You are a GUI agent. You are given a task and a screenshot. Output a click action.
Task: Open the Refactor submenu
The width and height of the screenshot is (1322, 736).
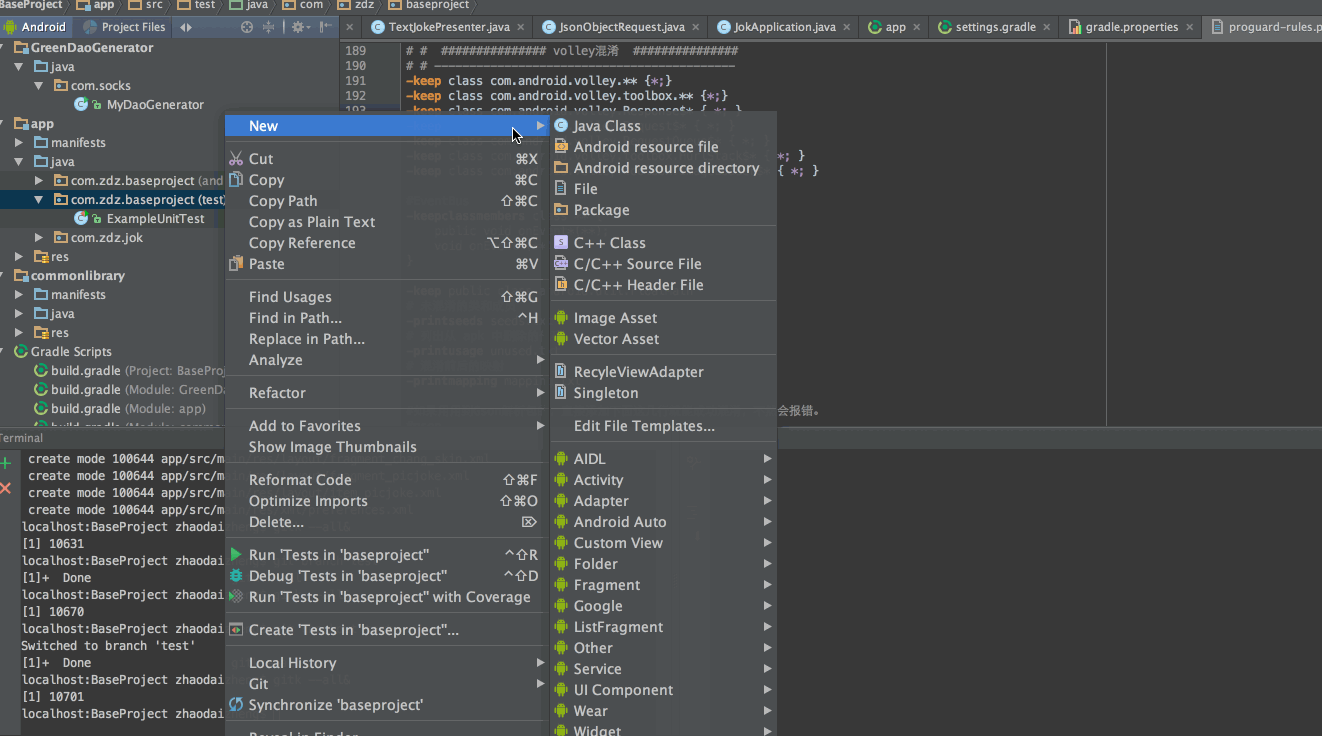point(386,392)
